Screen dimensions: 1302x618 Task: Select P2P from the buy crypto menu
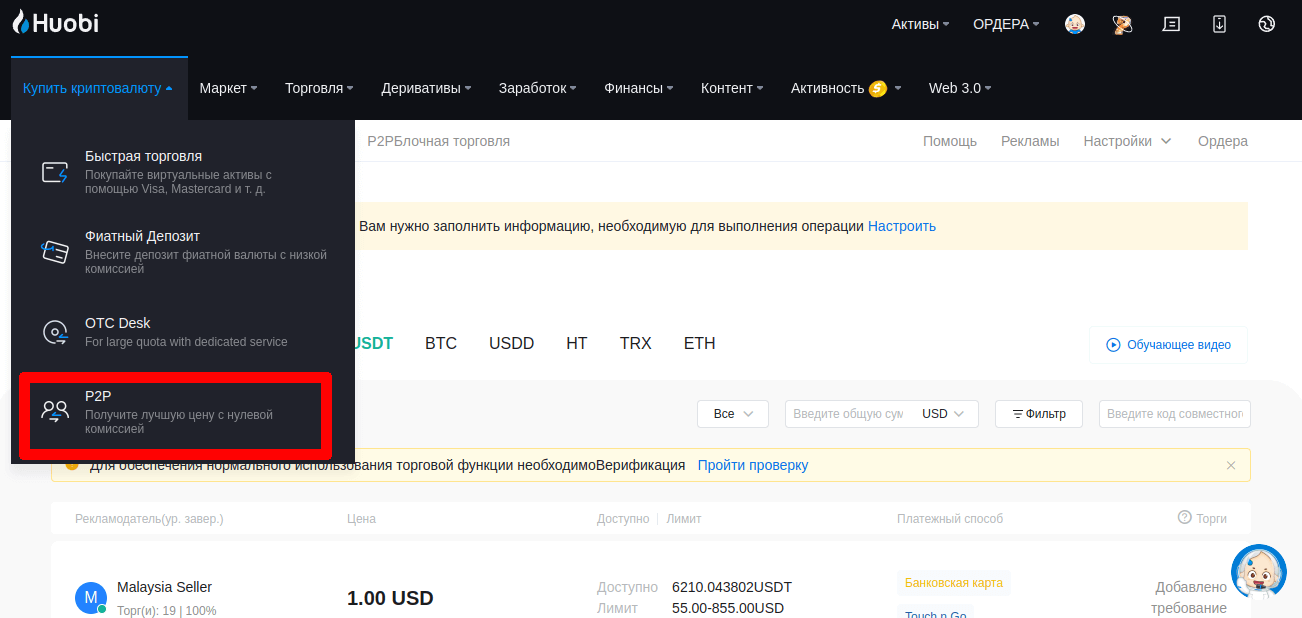pyautogui.click(x=175, y=413)
